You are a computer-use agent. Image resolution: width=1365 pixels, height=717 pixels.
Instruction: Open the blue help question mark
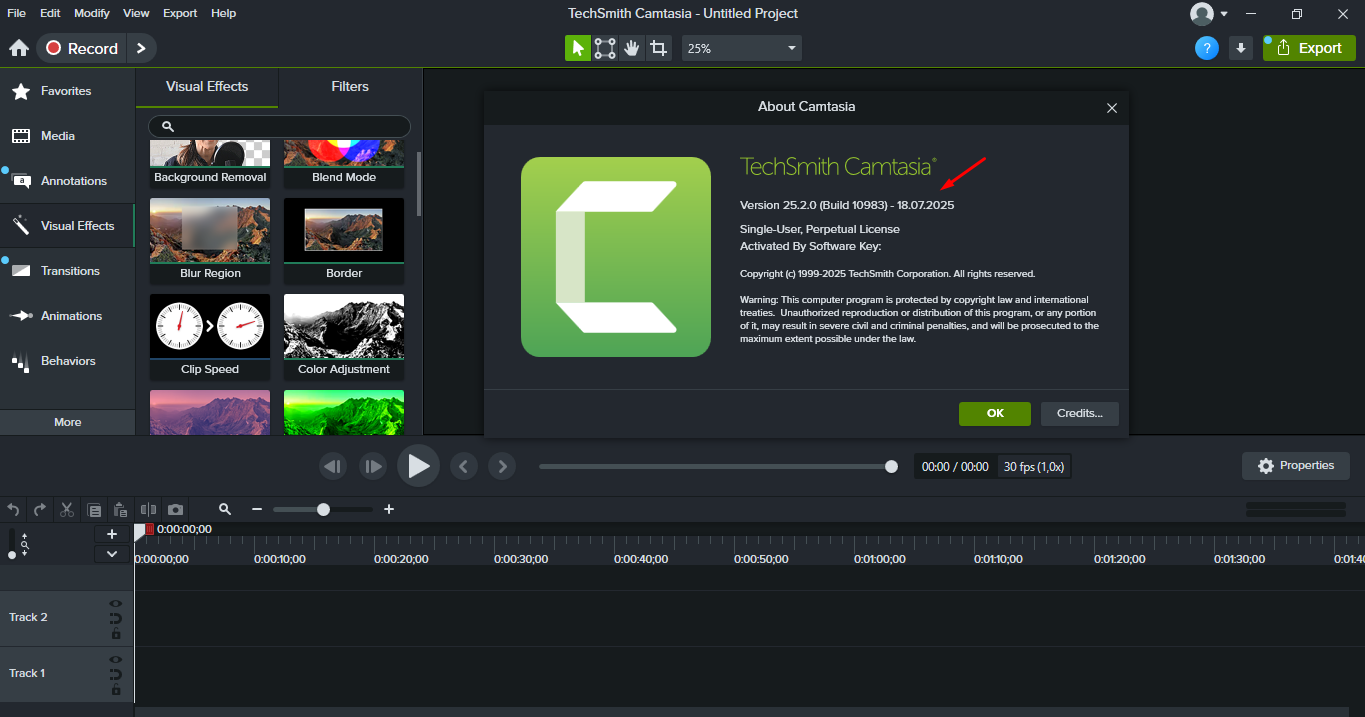(x=1207, y=48)
